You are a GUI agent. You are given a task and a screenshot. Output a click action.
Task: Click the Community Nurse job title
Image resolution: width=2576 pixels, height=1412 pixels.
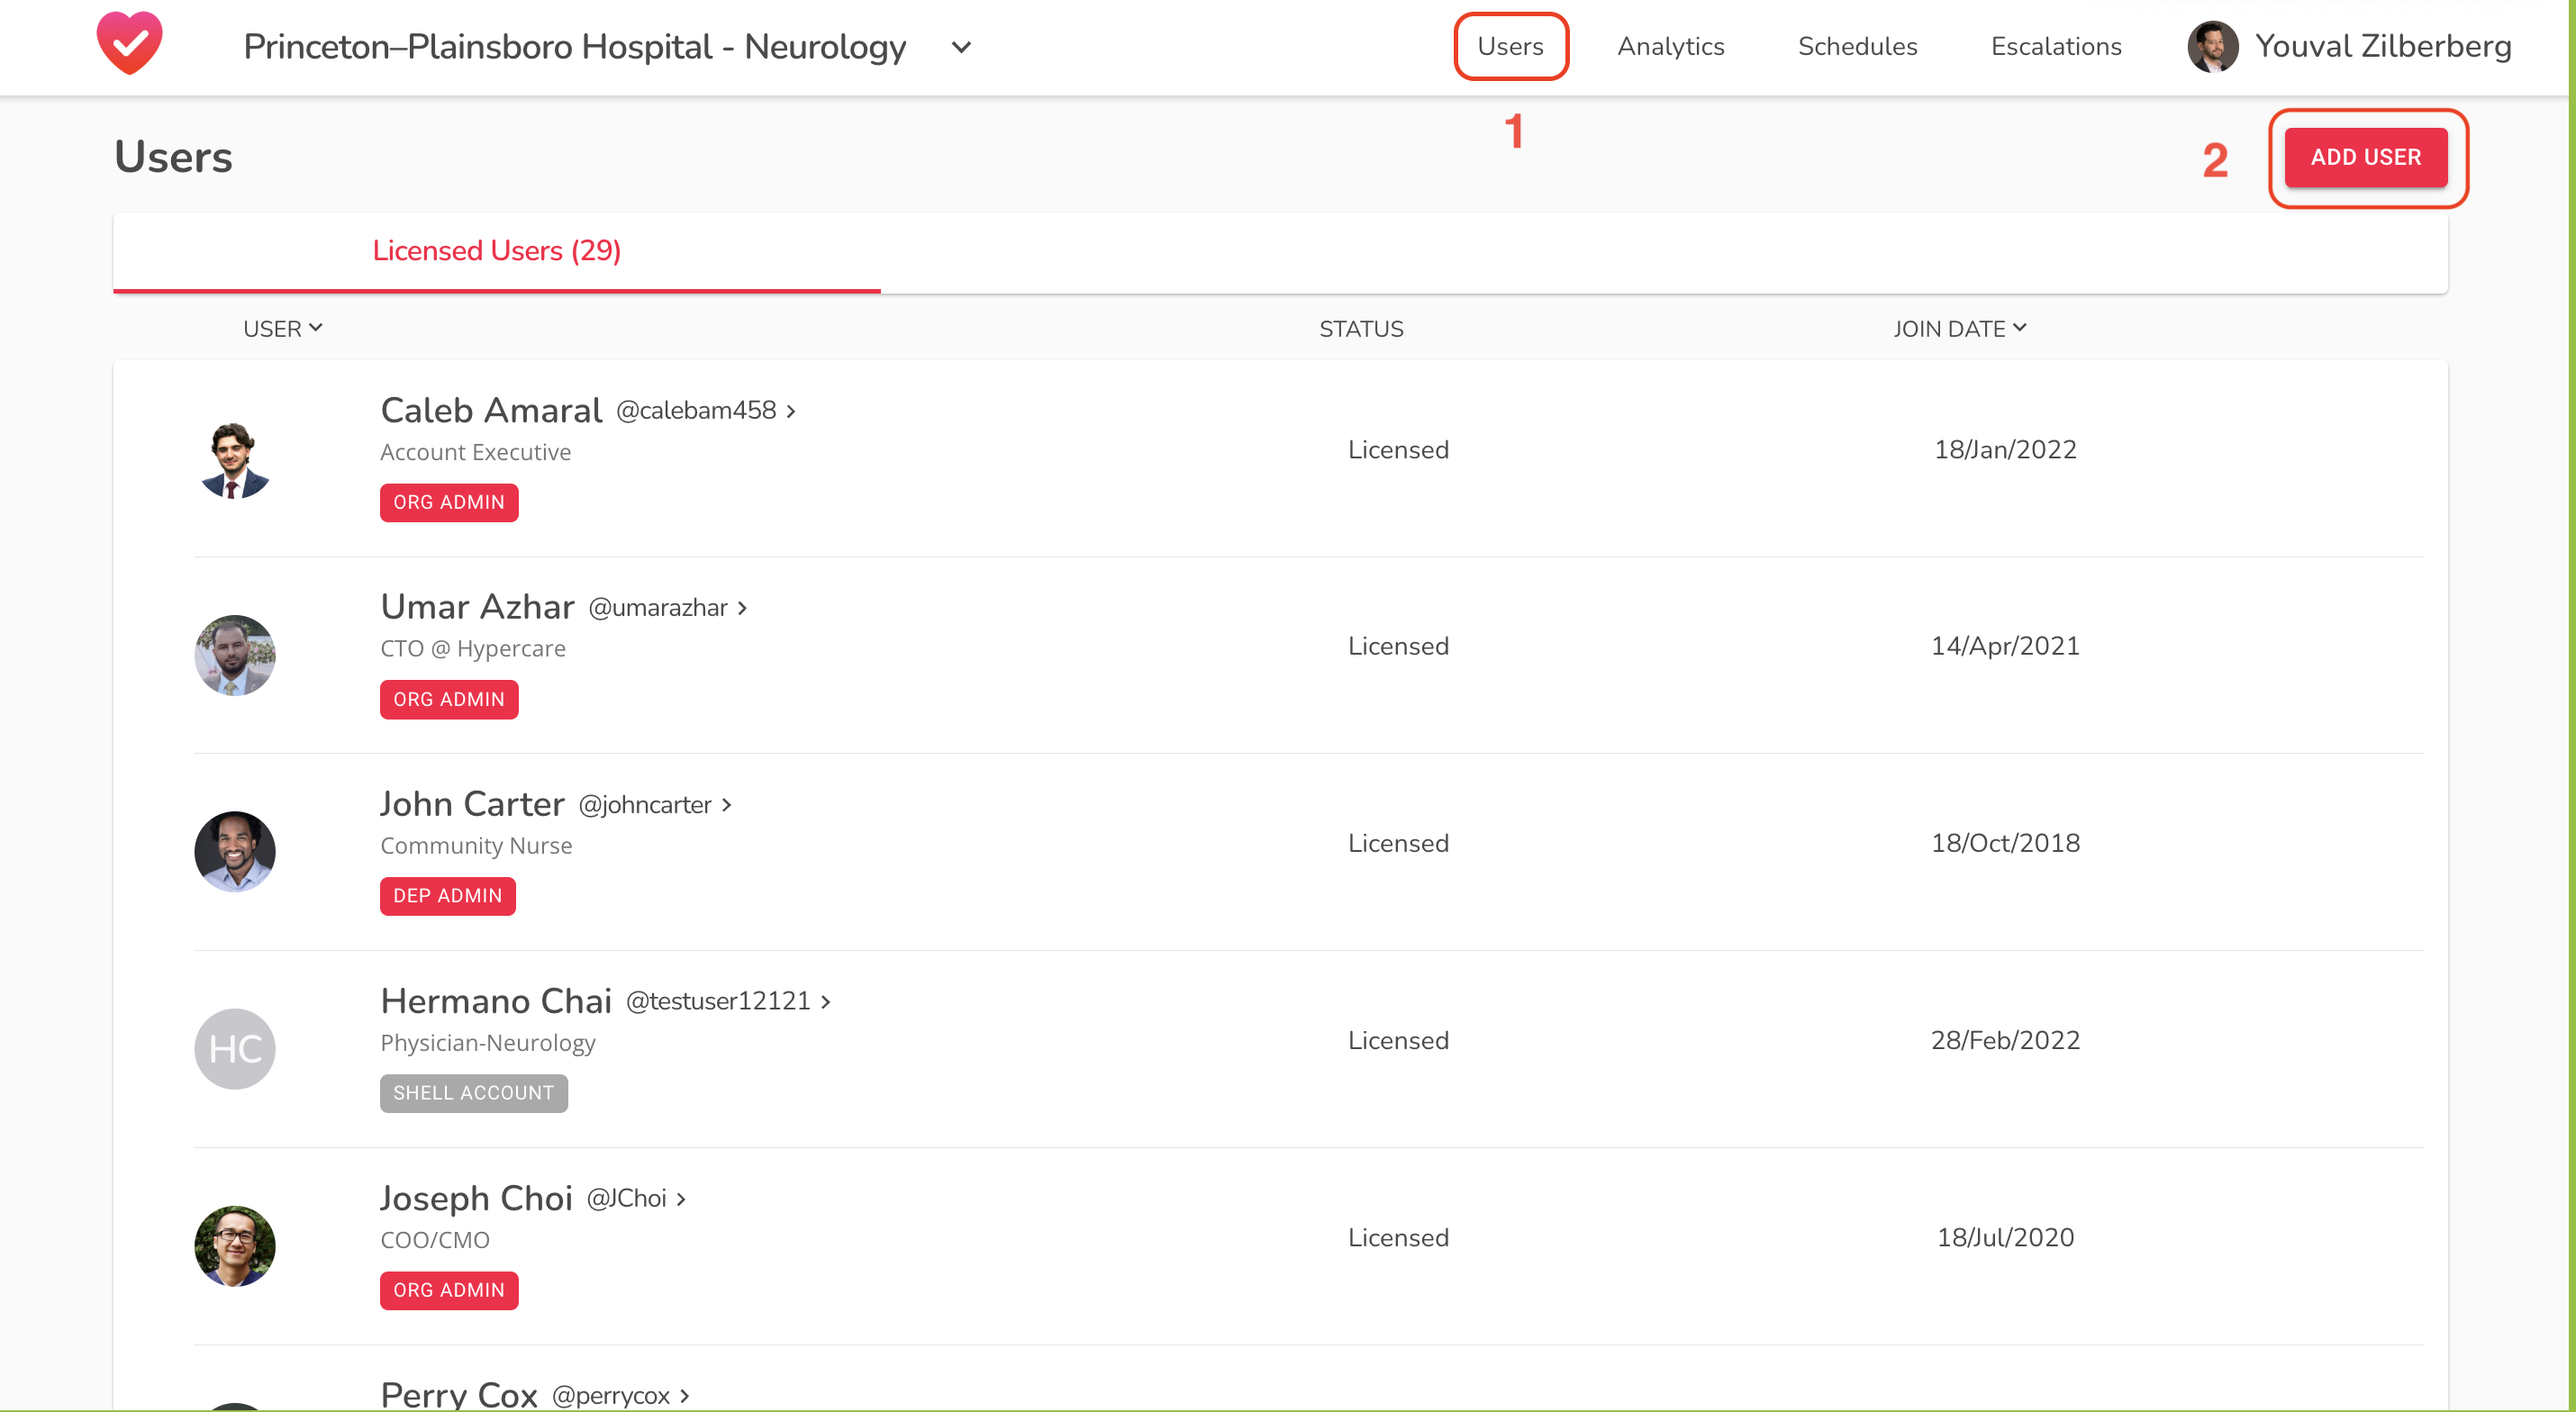(x=476, y=846)
